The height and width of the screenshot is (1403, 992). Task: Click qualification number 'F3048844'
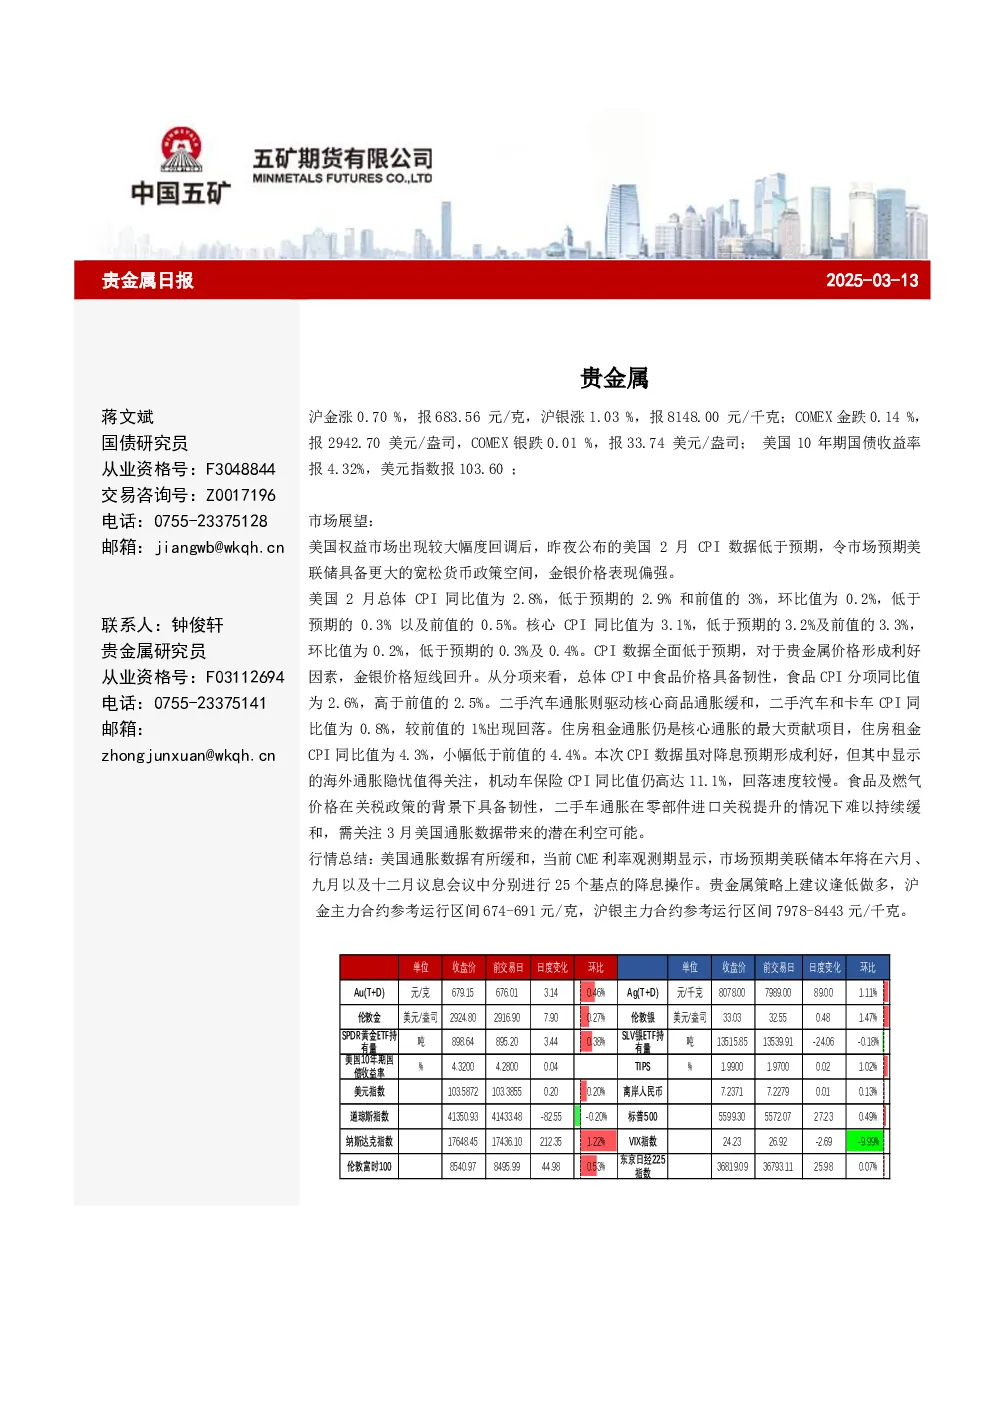240,469
